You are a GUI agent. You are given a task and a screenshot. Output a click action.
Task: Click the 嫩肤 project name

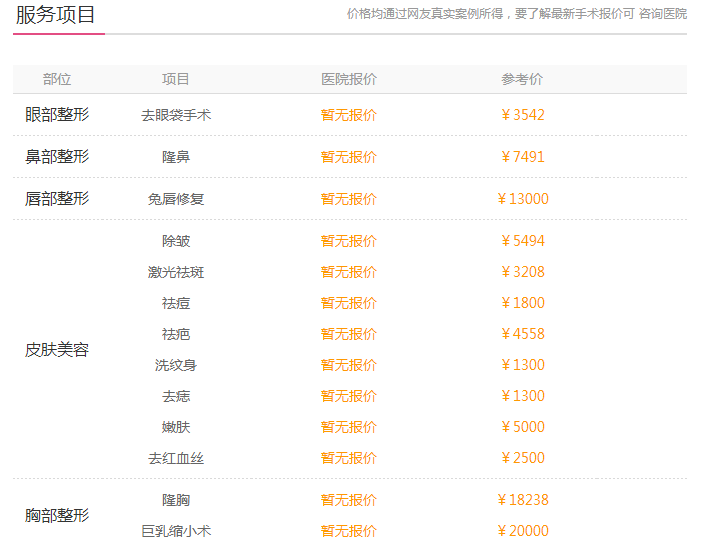point(176,427)
